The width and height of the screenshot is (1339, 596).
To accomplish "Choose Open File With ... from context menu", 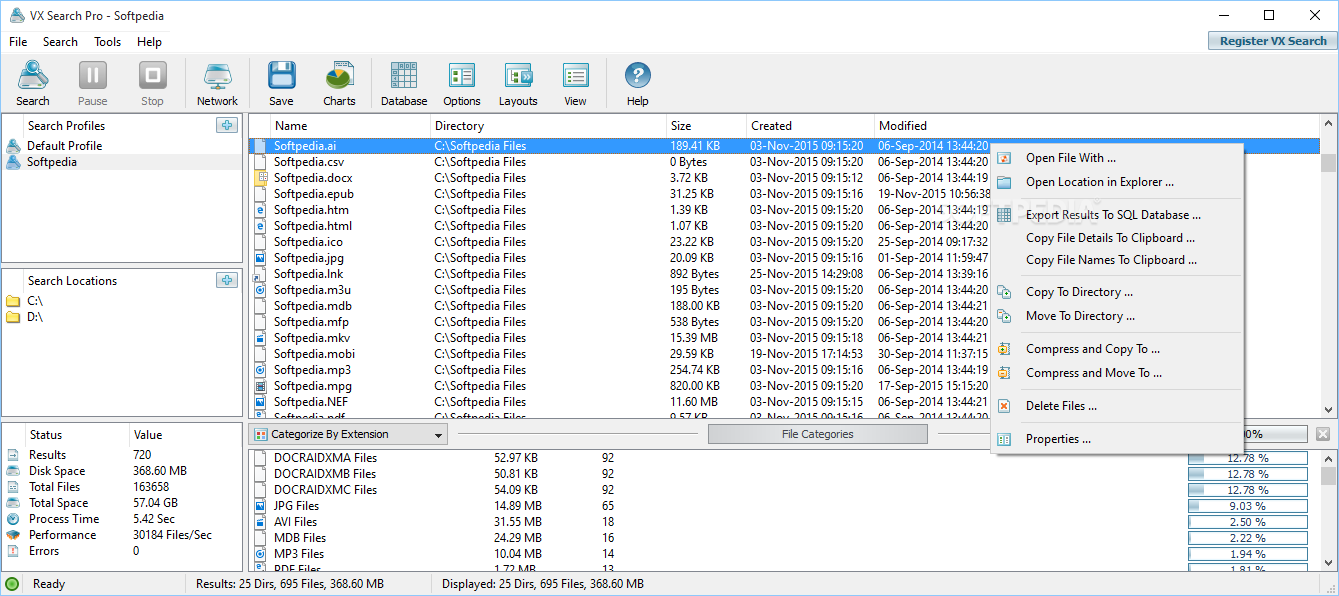I will point(1117,158).
